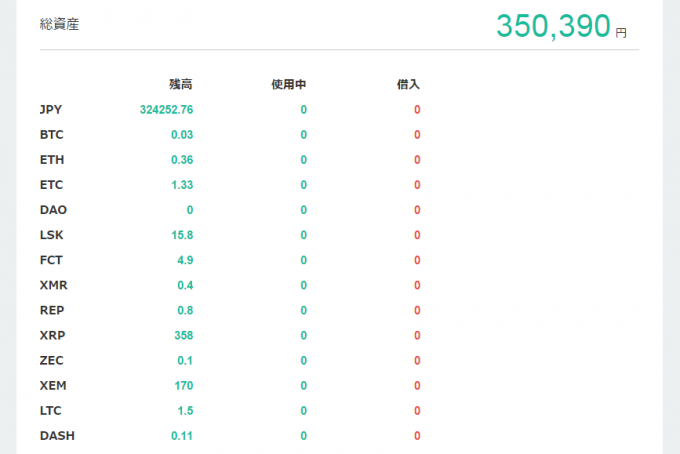Click the LTC borrowed value 0
The width and height of the screenshot is (680, 454).
point(417,411)
